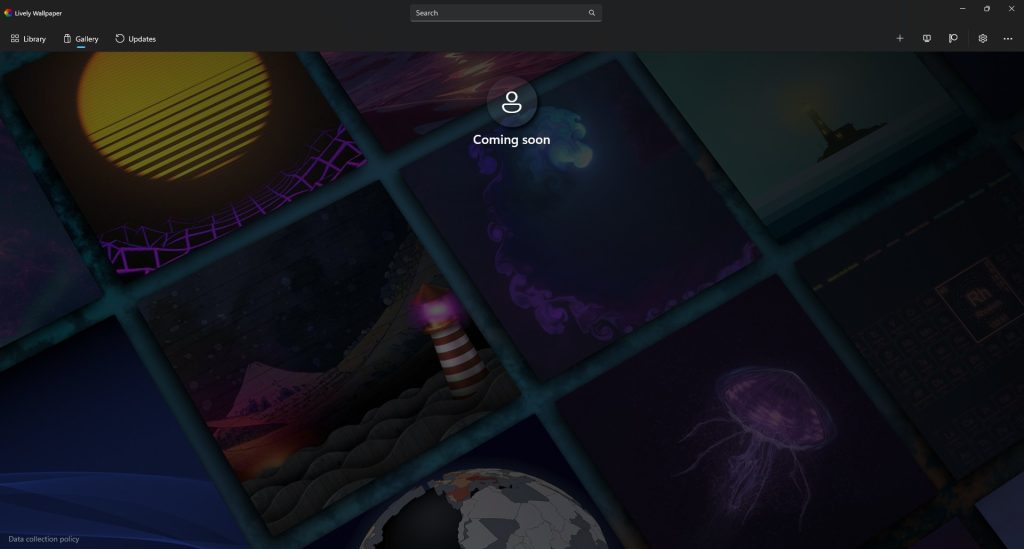Click the magnifier search icon
1024x549 pixels.
coord(592,13)
